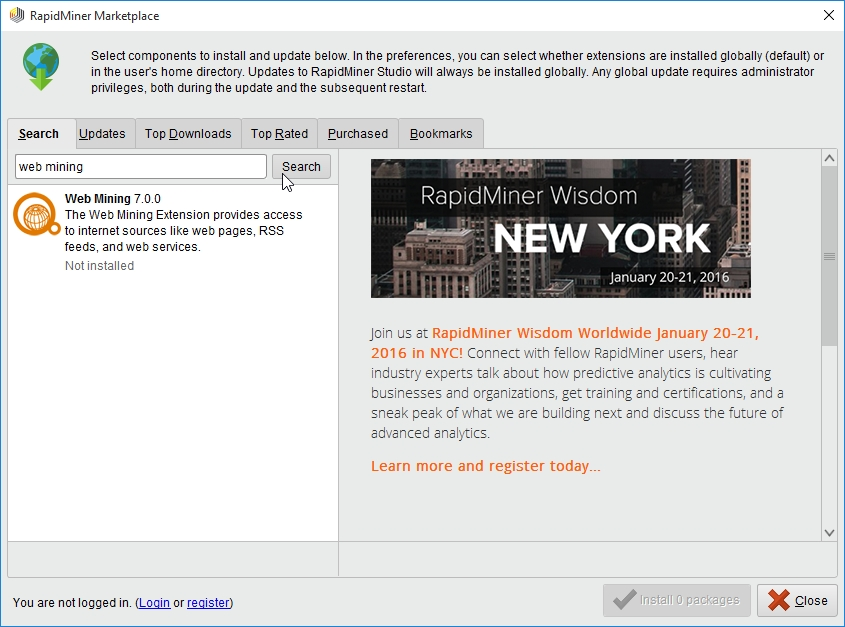Click the Web Mining extension globe icon
Screen dimensions: 845x627
click(x=33, y=212)
